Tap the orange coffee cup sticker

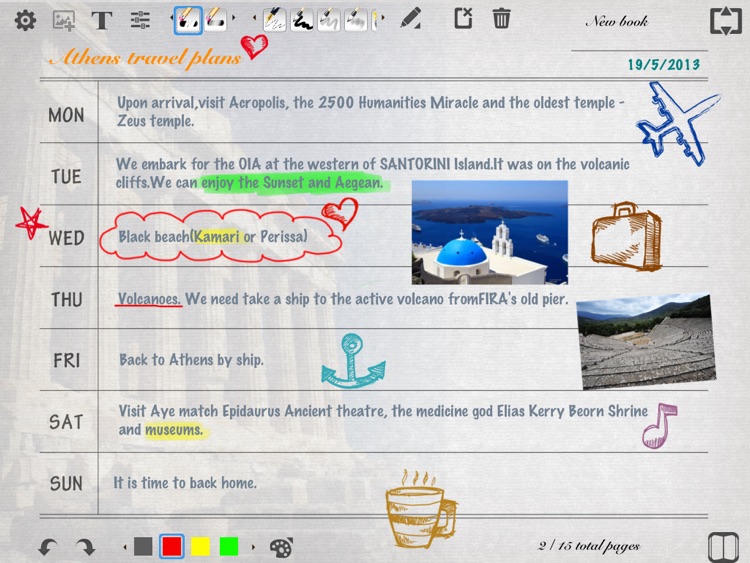tap(421, 508)
